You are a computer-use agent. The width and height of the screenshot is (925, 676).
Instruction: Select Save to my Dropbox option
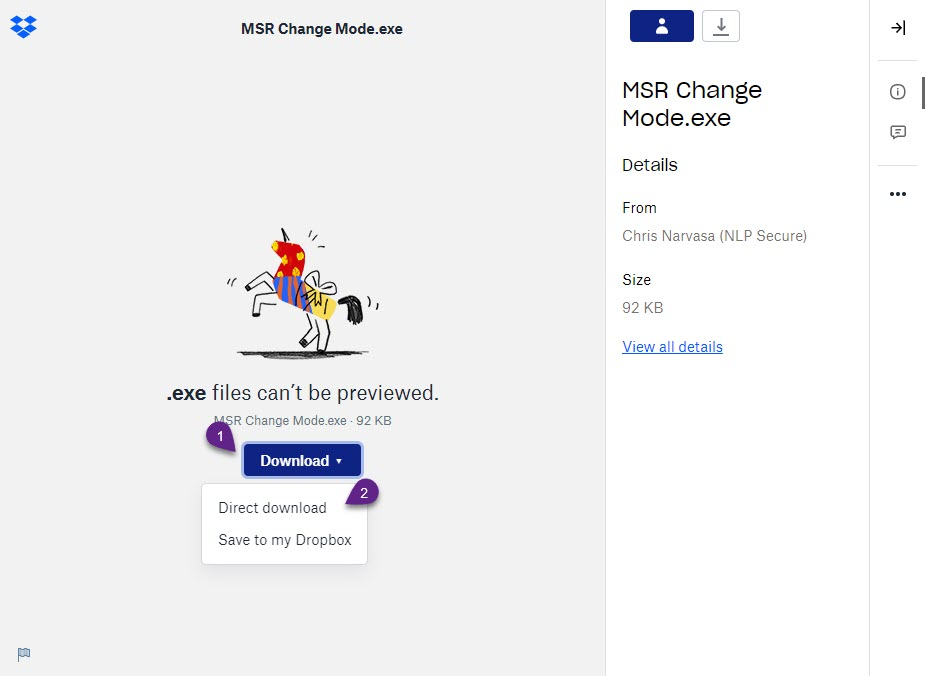(284, 540)
